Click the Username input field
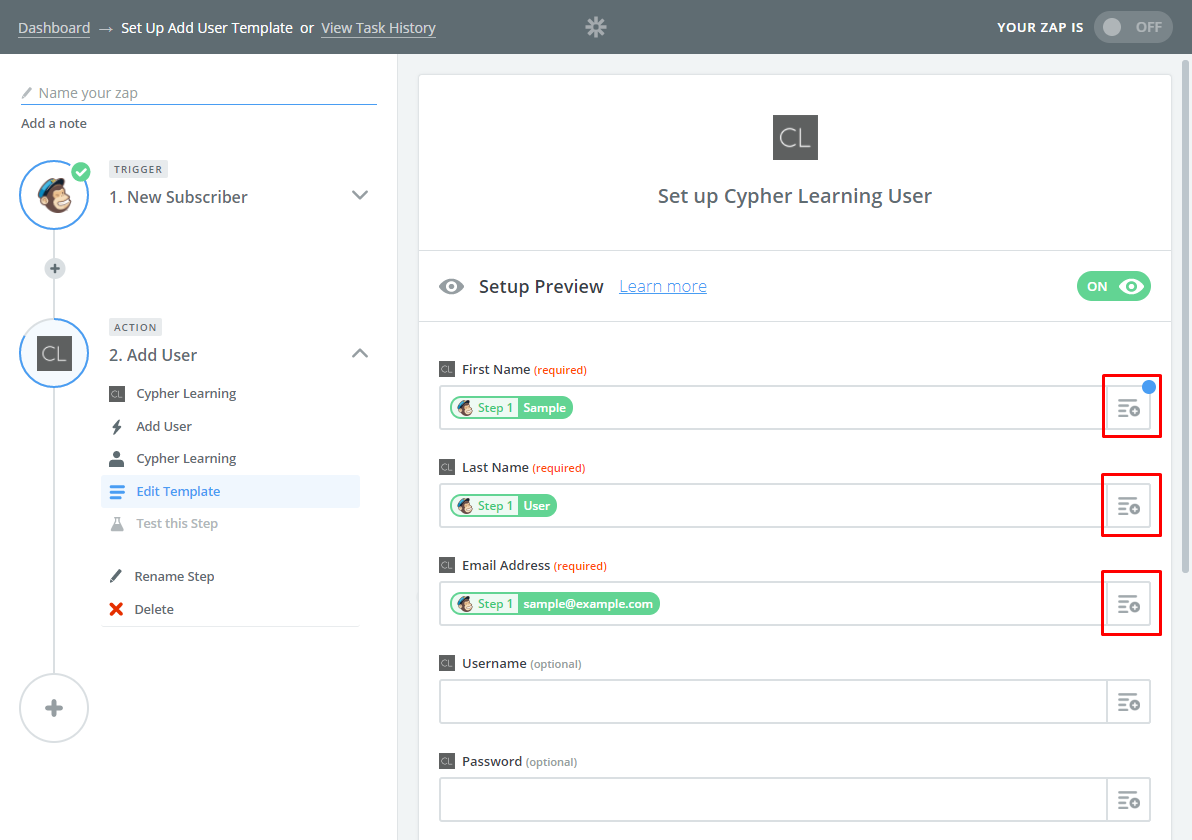 [x=773, y=702]
